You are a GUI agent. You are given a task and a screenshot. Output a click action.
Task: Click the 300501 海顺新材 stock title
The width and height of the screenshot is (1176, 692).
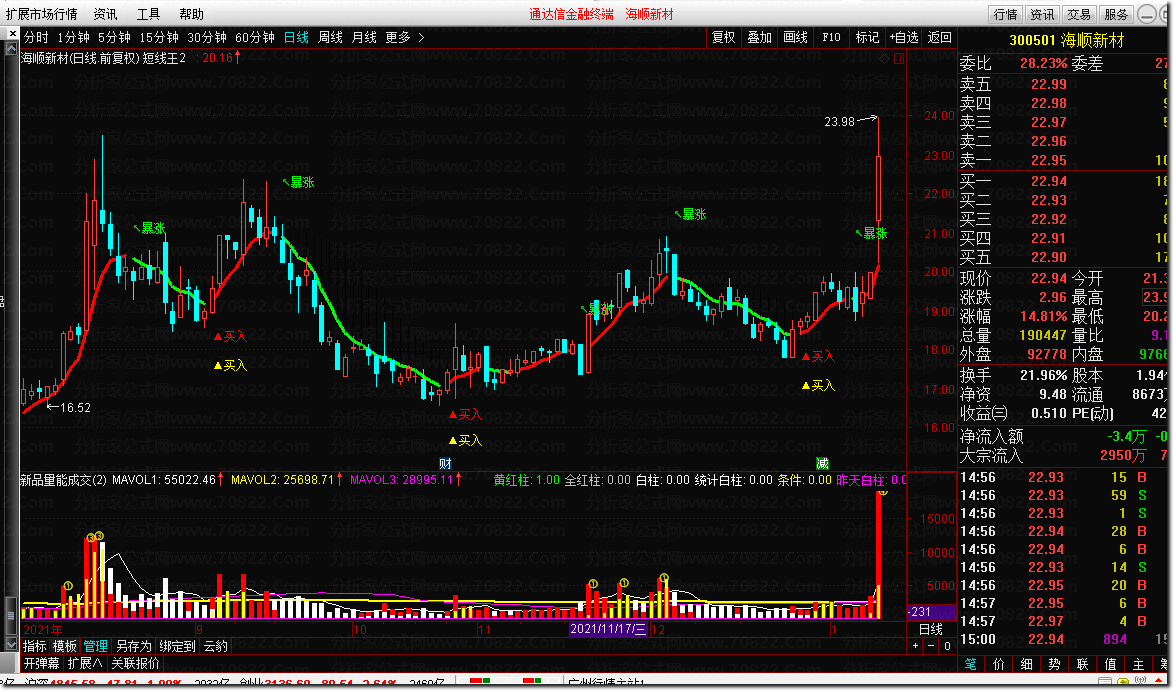pyautogui.click(x=1066, y=40)
